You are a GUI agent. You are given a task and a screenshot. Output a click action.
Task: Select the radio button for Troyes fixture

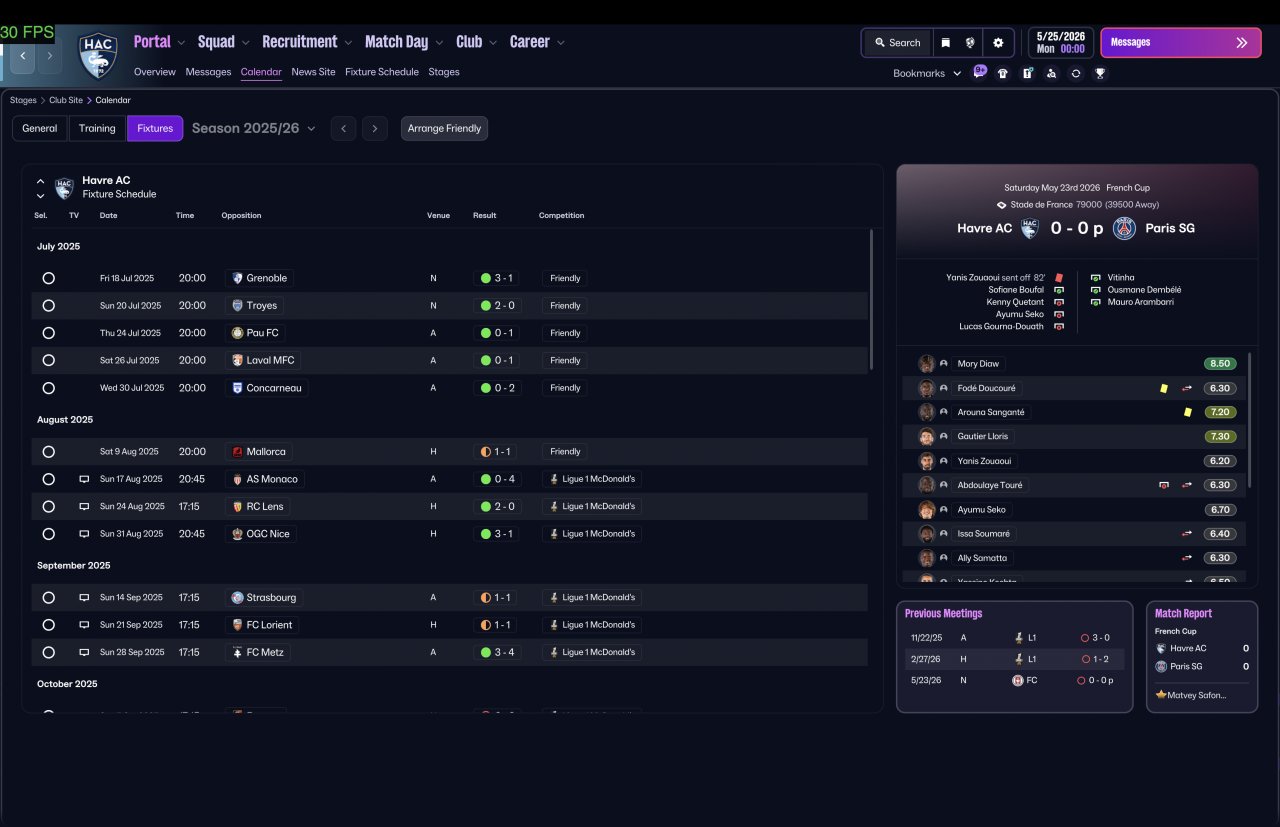[x=48, y=305]
